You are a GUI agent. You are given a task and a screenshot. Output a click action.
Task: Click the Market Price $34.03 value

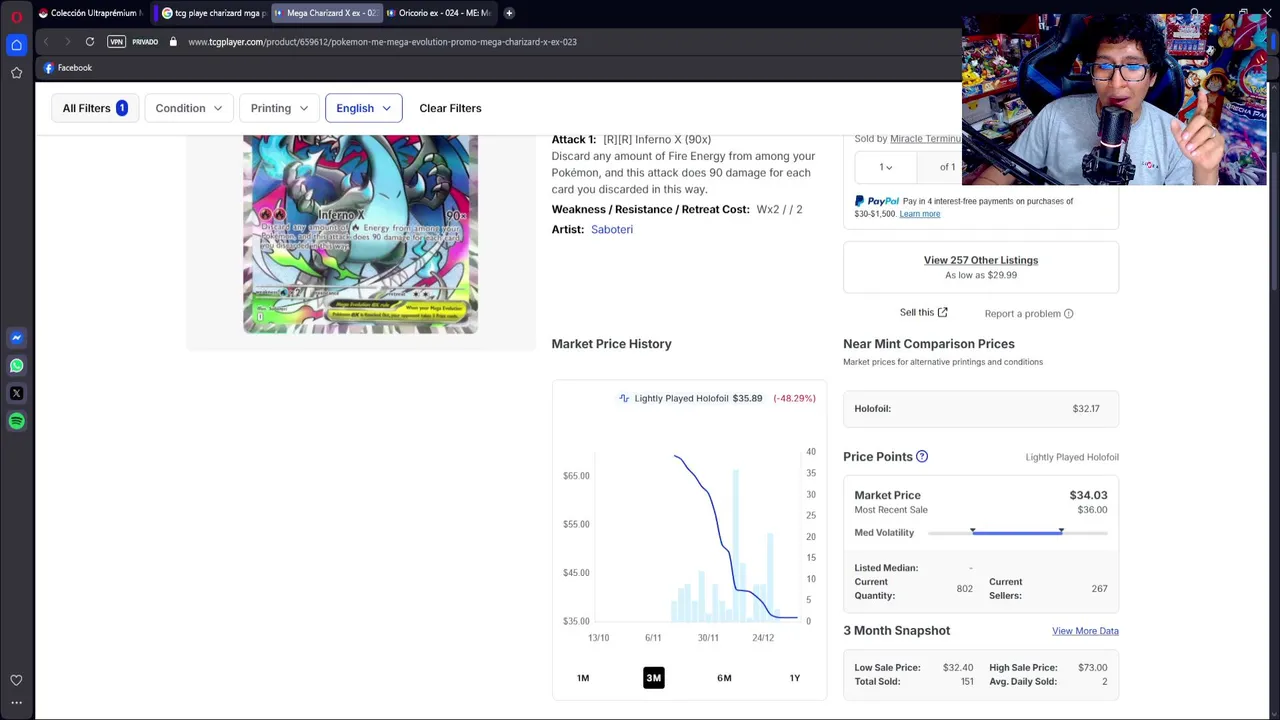tap(1088, 495)
